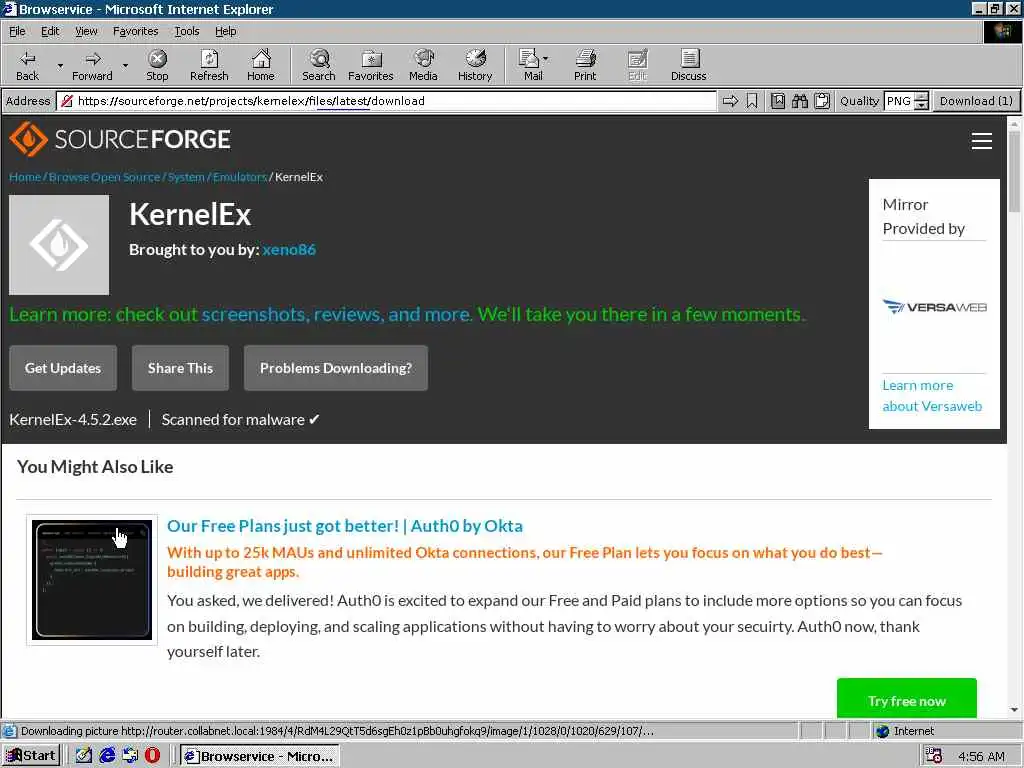Viewport: 1024px width, 768px height.
Task: Open the Favorites toolbar button
Action: [x=371, y=65]
